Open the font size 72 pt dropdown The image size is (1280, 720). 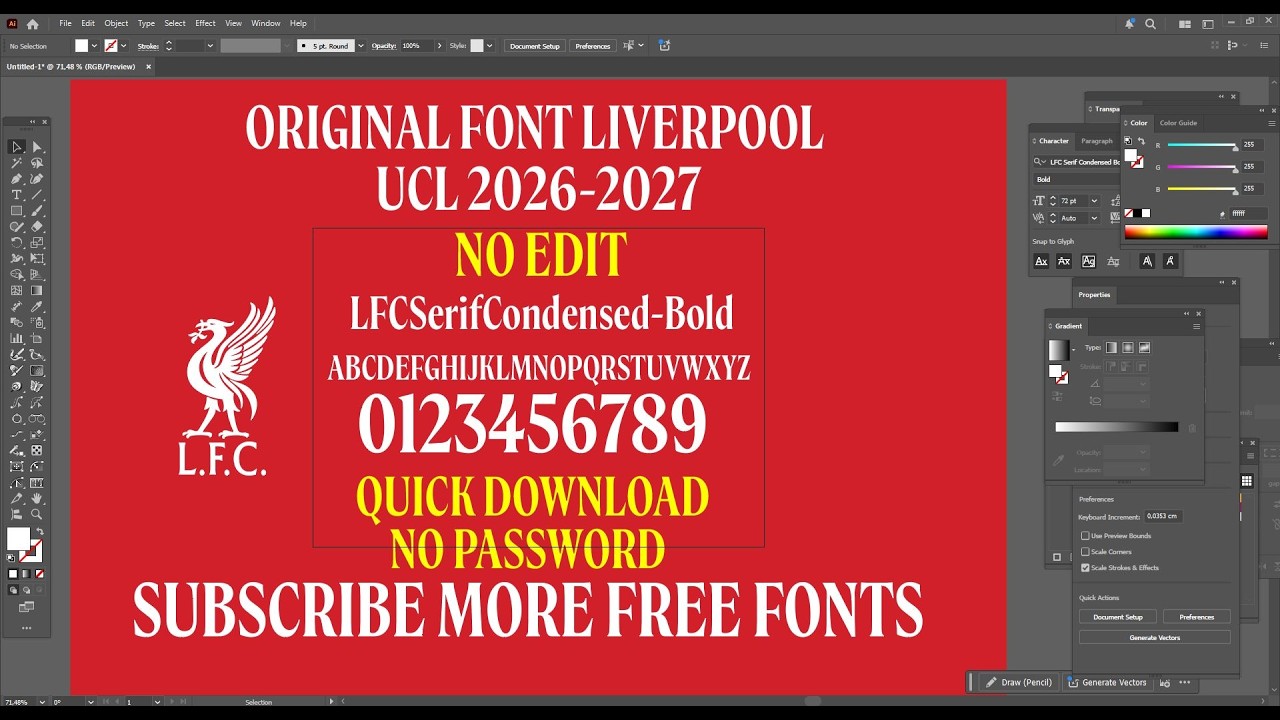tap(1094, 201)
